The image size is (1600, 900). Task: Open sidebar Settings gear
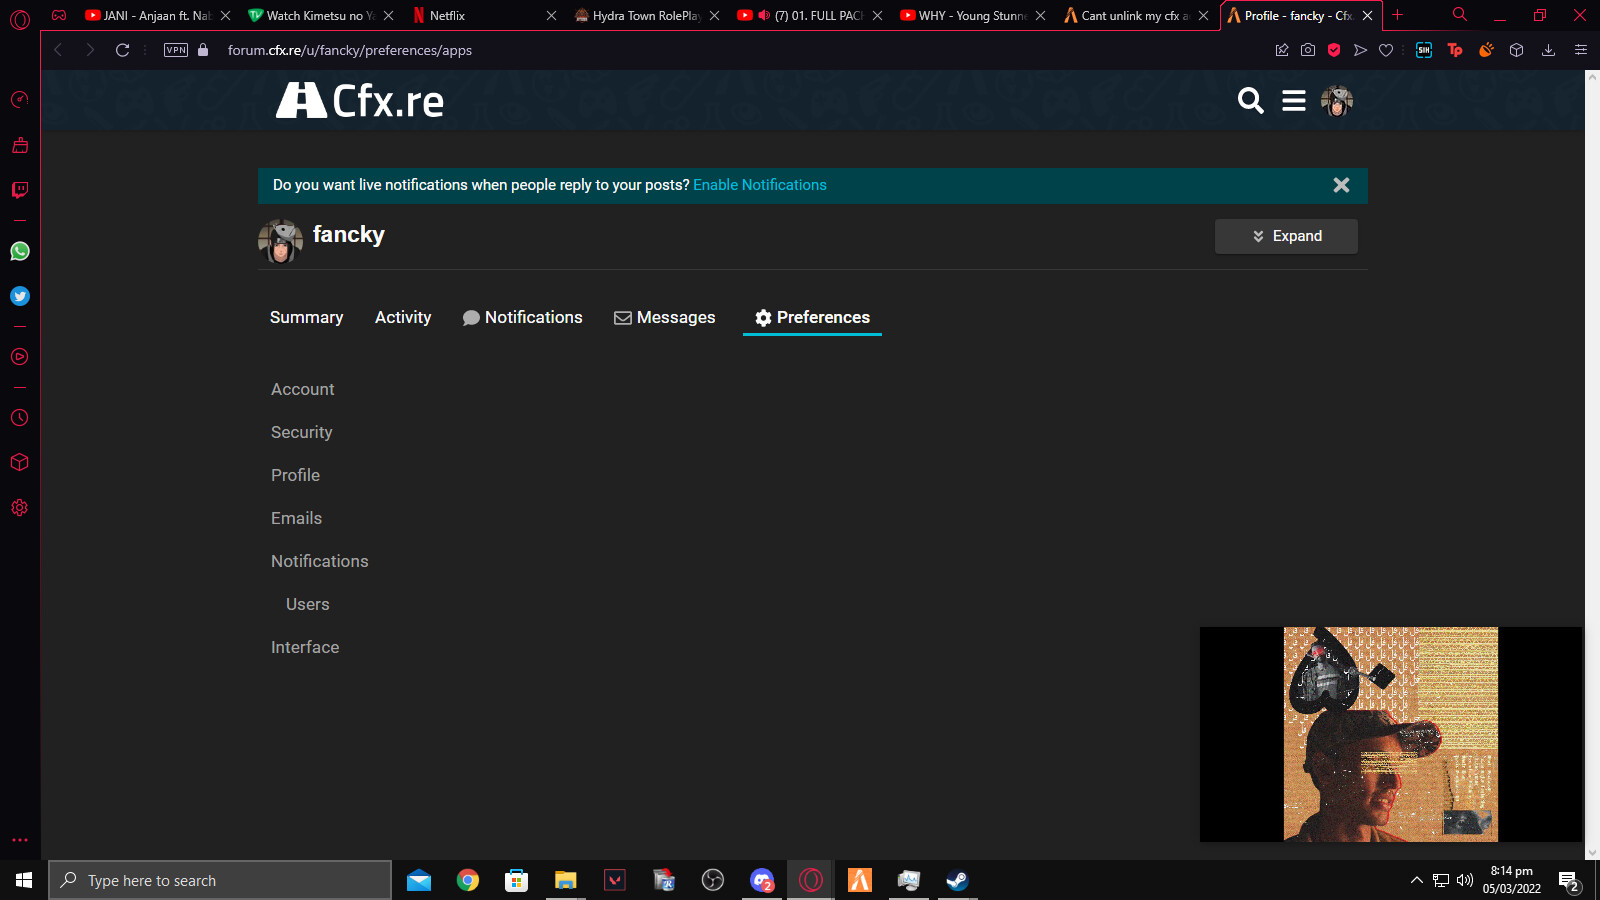coord(19,507)
